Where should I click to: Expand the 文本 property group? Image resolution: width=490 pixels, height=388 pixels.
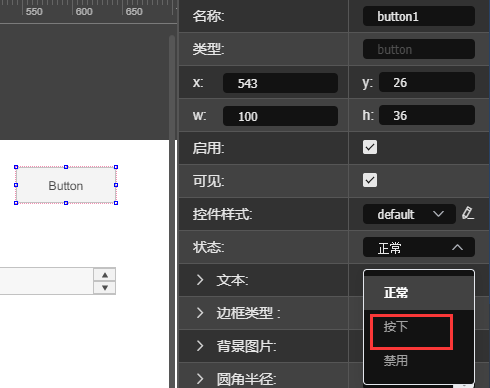(200, 280)
